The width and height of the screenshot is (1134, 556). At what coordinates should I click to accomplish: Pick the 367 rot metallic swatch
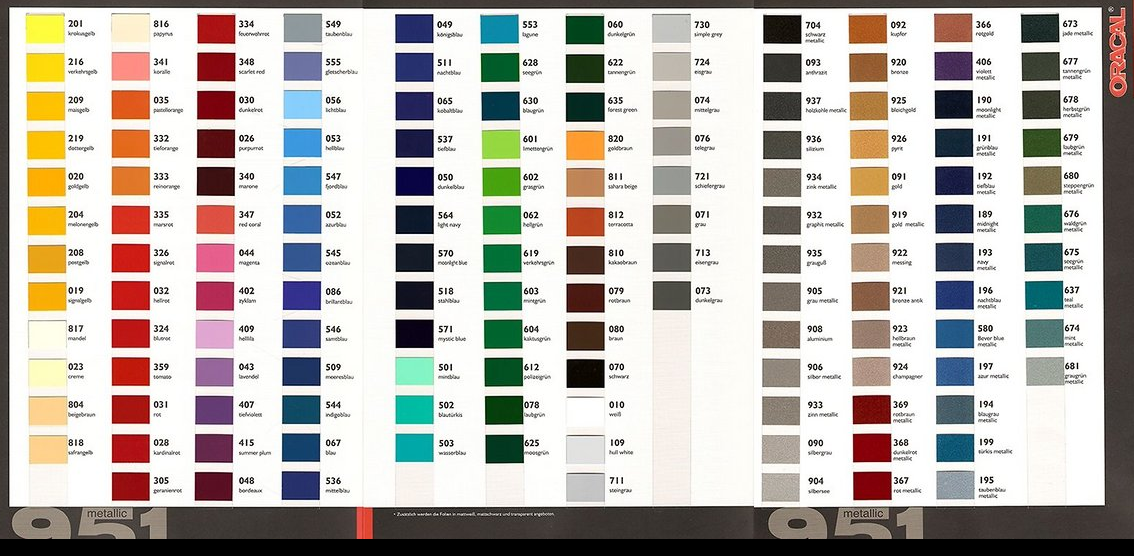[x=871, y=486]
